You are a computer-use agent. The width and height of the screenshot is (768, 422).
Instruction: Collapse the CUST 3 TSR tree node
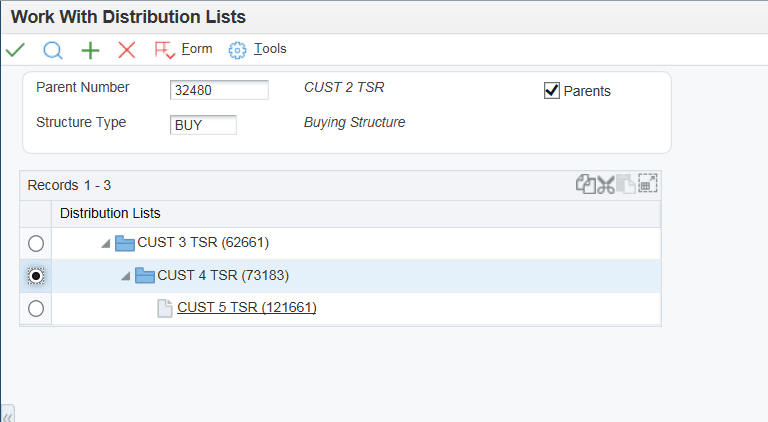pos(104,243)
